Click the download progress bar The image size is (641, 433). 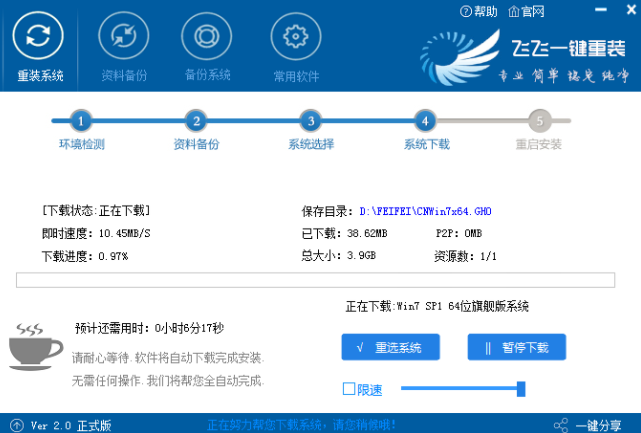coord(320,279)
